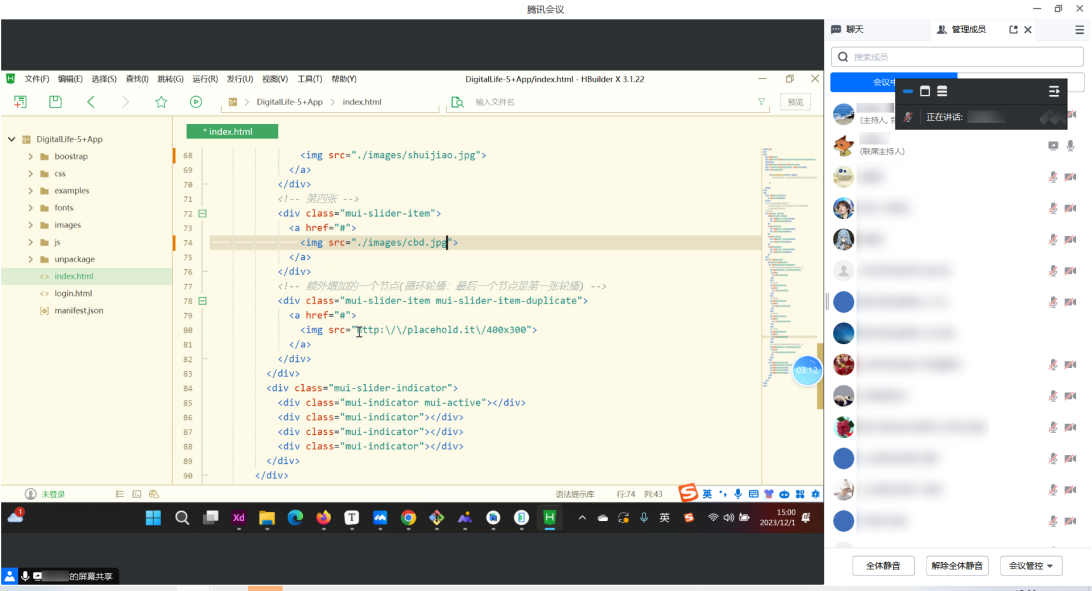Select the index.html editor tab
This screenshot has height=591, width=1092.
(x=232, y=132)
